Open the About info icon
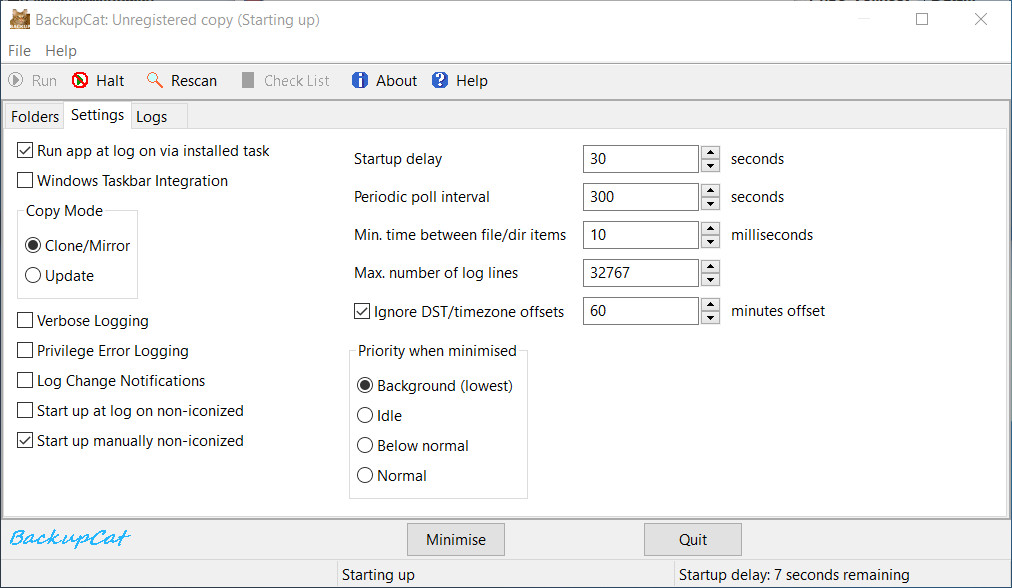 (x=359, y=80)
